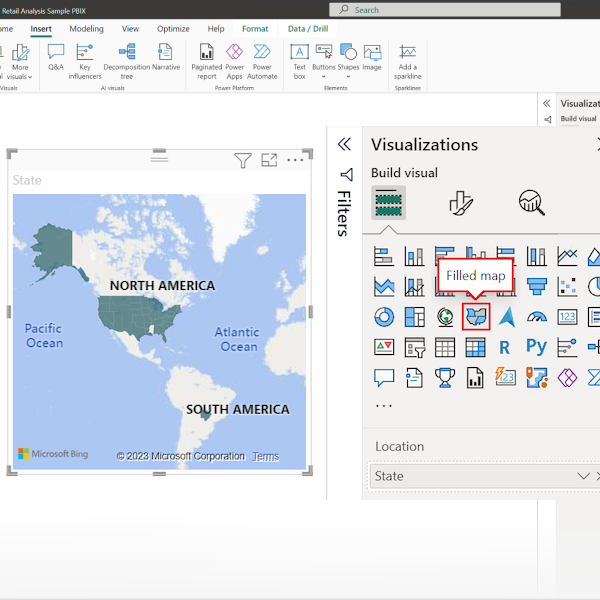
Task: Insert a Q&A visual from ribbon
Action: (56, 57)
